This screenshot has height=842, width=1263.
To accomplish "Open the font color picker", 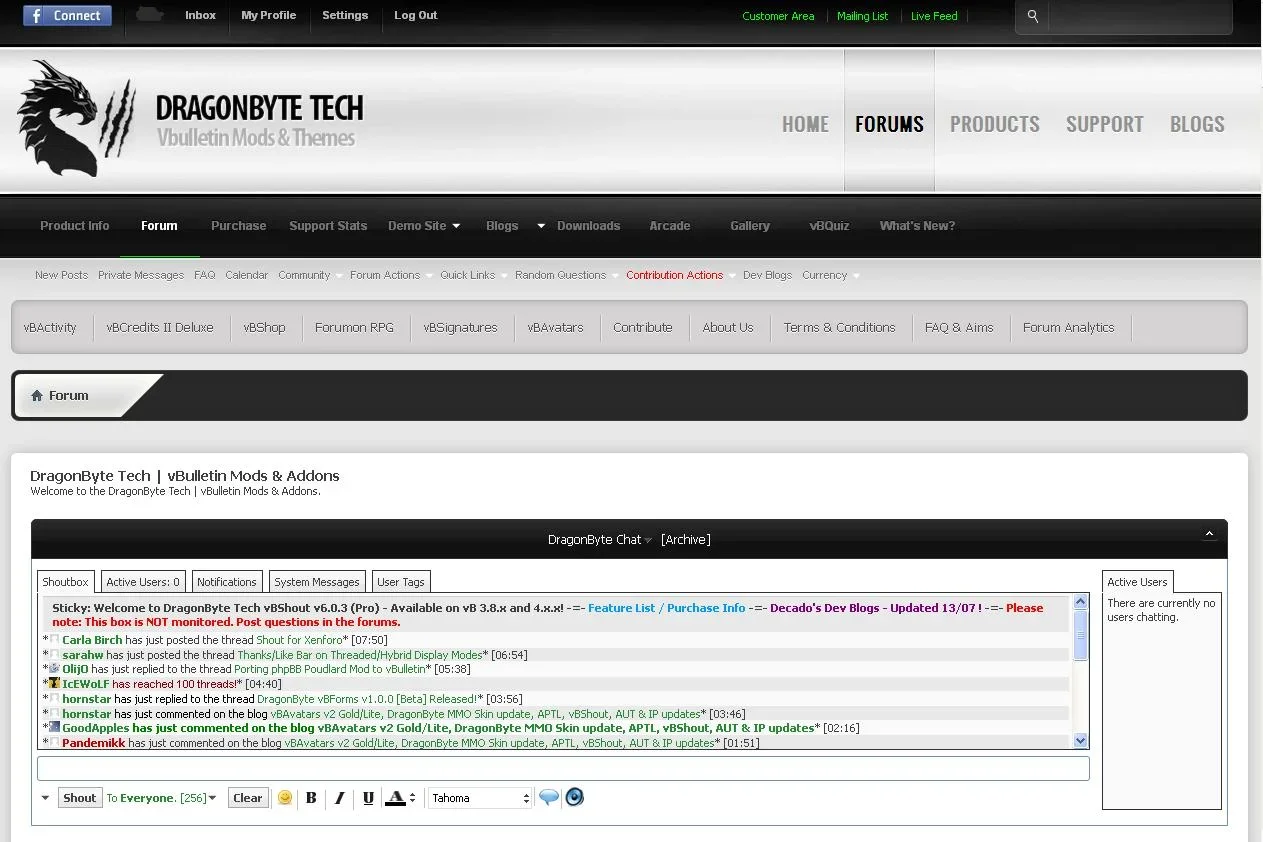I will pyautogui.click(x=400, y=798).
